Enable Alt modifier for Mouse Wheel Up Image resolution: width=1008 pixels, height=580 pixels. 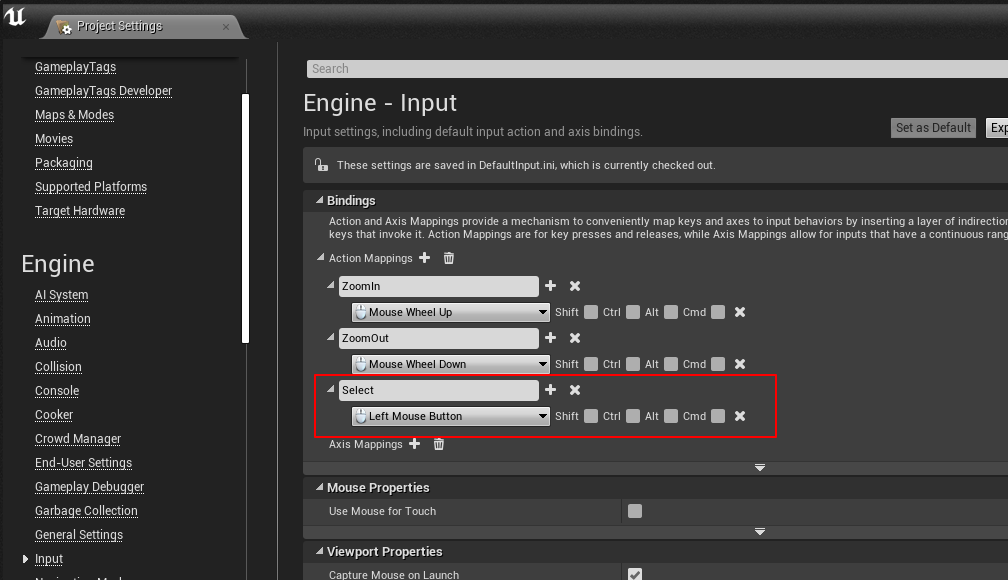[x=670, y=312]
